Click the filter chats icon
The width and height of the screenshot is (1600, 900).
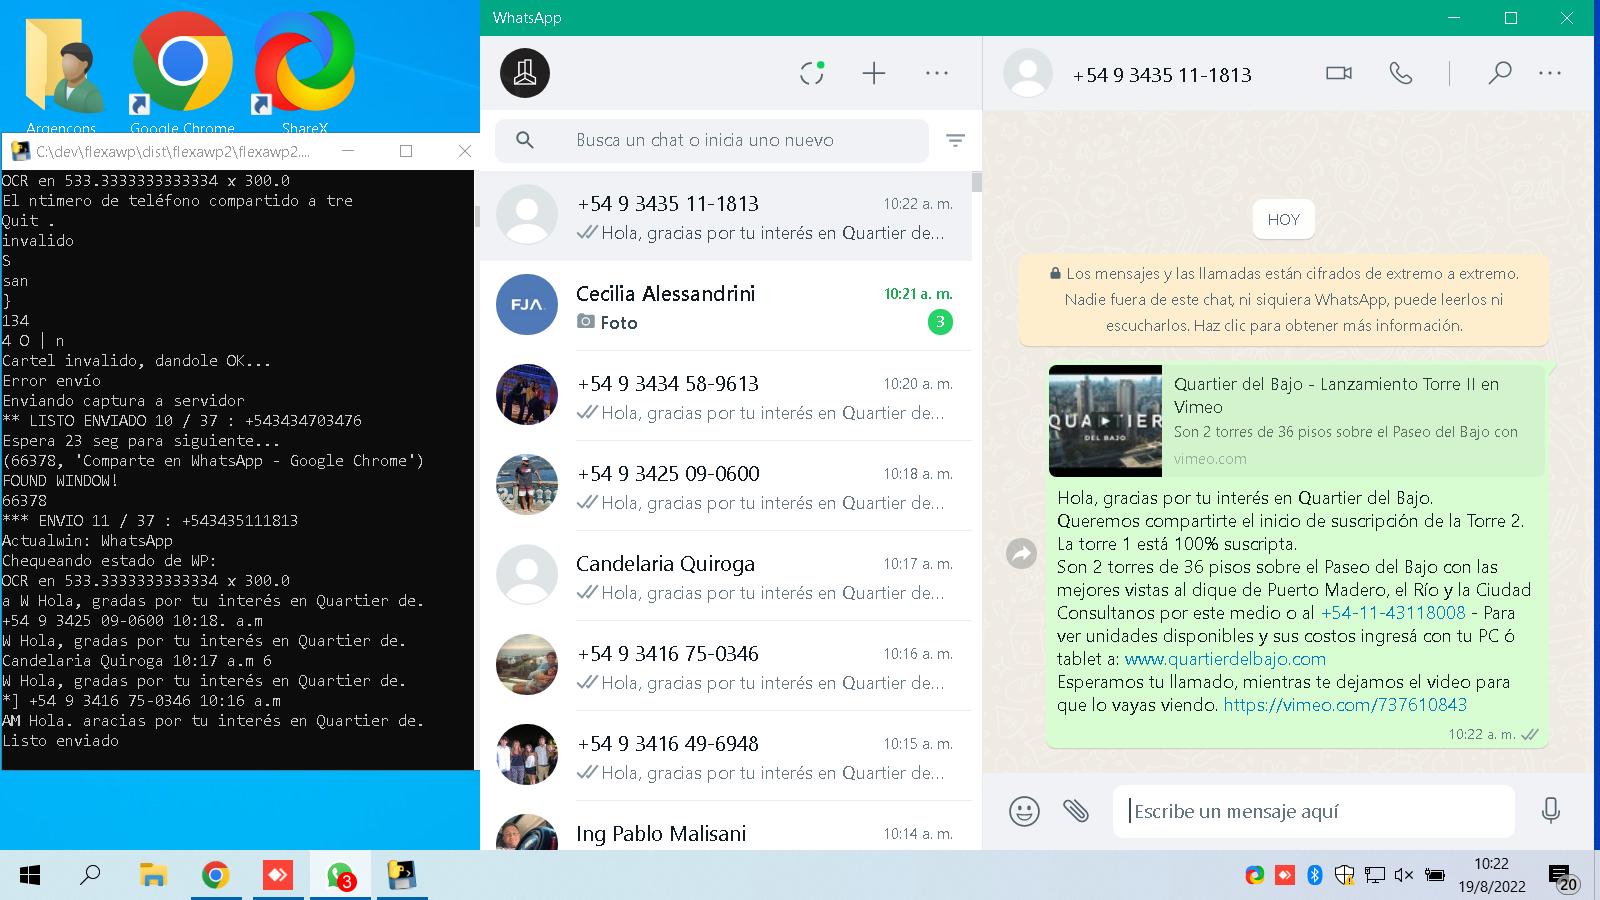955,141
